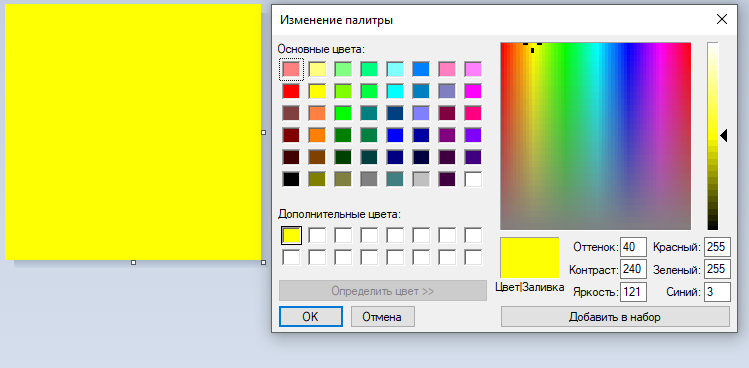The height and width of the screenshot is (368, 749).
Task: Click the color spectrum picker field
Action: 595,136
